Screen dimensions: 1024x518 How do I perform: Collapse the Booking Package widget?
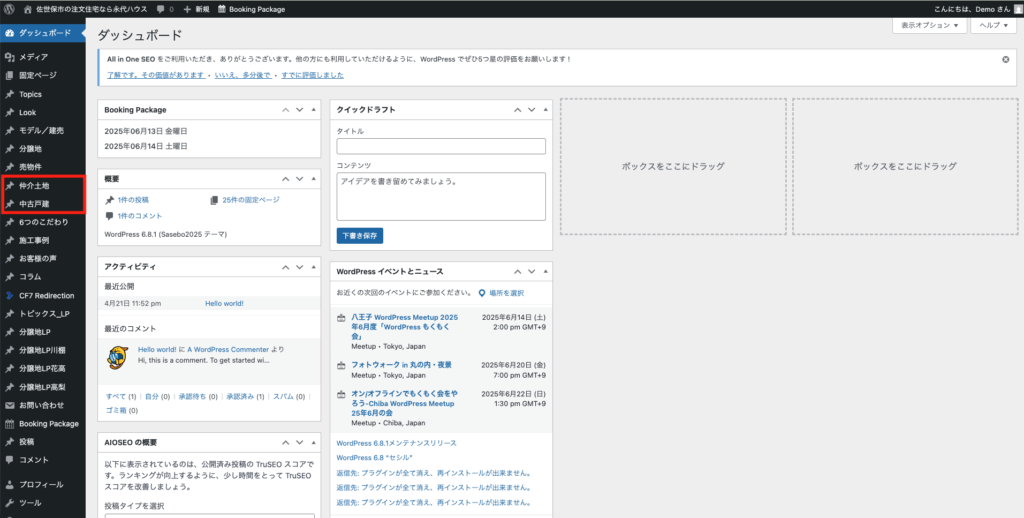[313, 110]
